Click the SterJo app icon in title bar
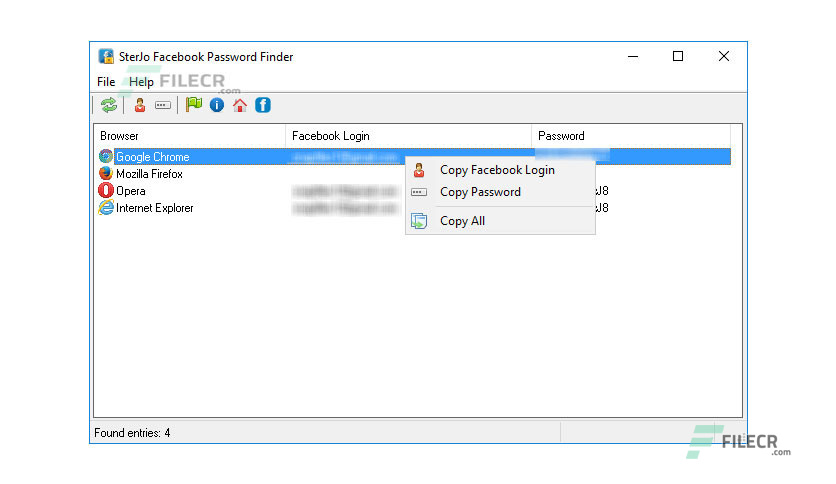 (x=106, y=56)
